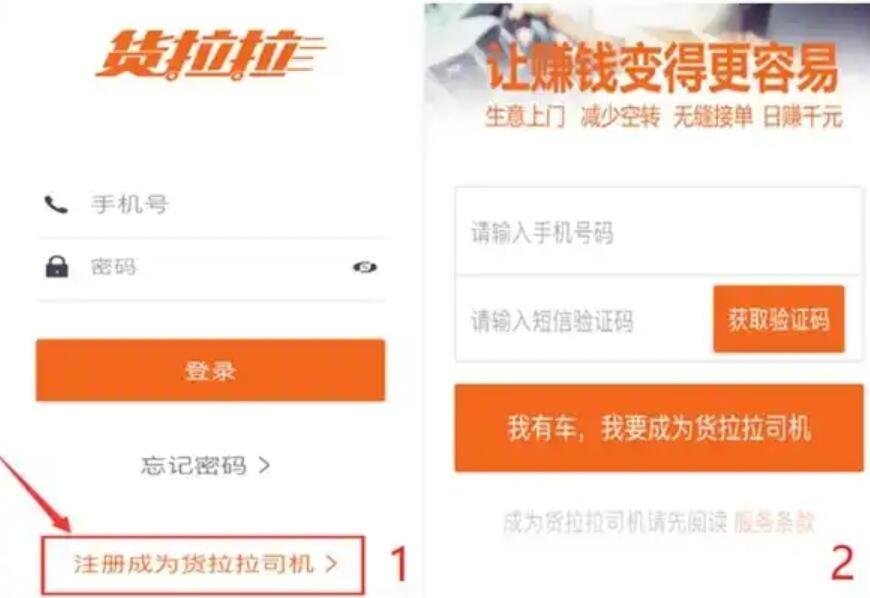The image size is (870, 598).
Task: Click the red number 2 marker
Action: point(842,563)
